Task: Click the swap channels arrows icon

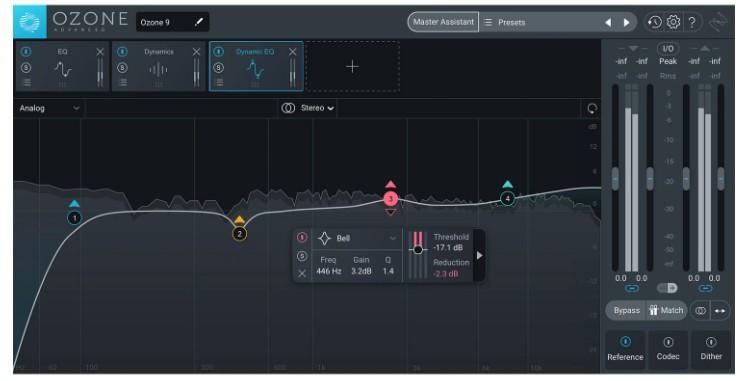Action: 720,311
